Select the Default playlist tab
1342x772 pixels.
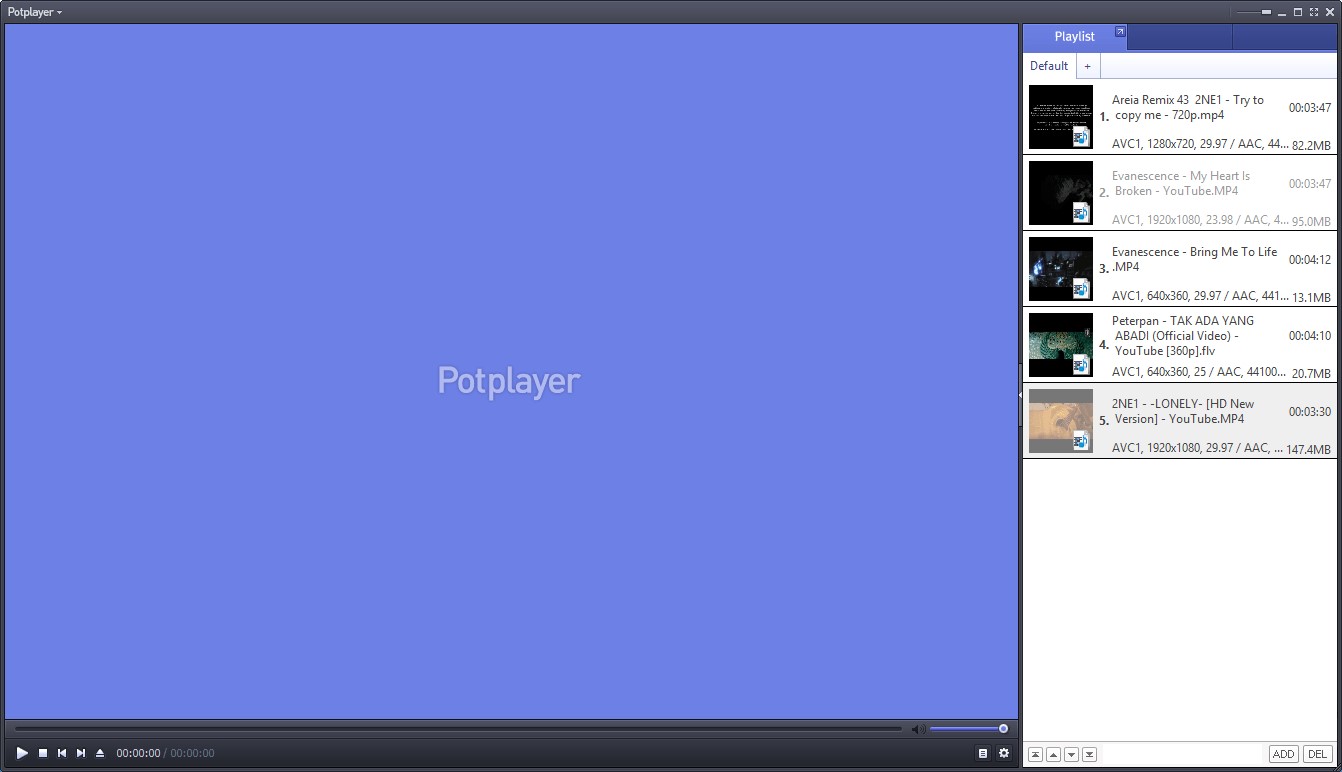[x=1048, y=65]
